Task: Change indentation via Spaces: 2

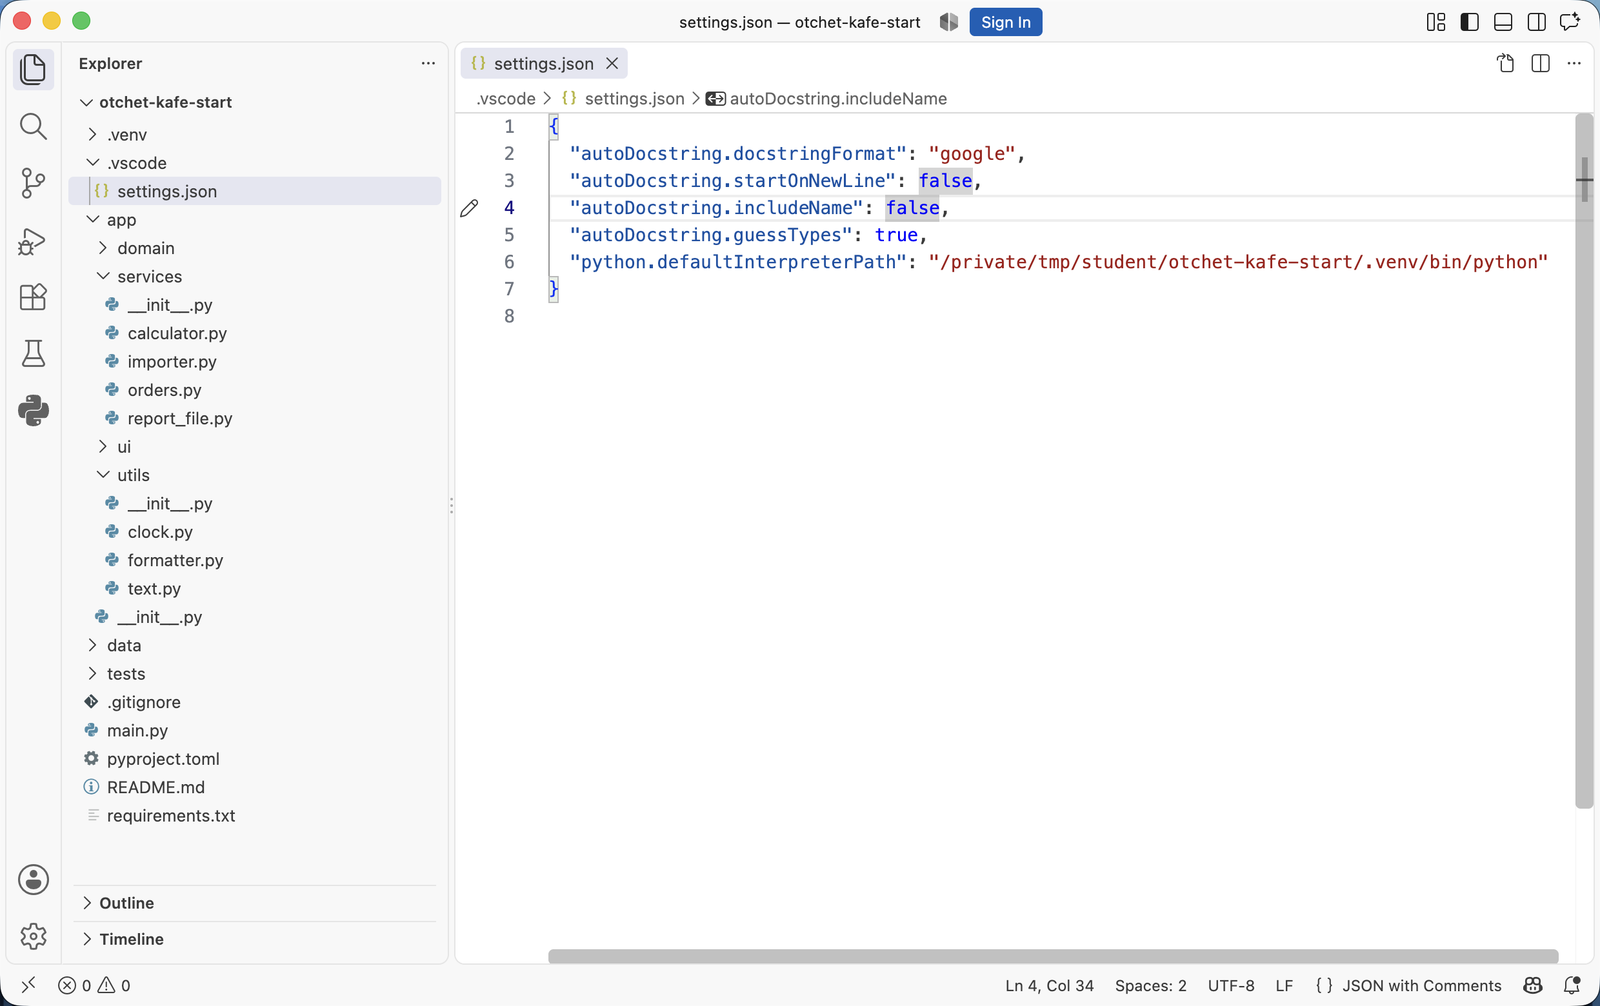Action: coord(1151,985)
